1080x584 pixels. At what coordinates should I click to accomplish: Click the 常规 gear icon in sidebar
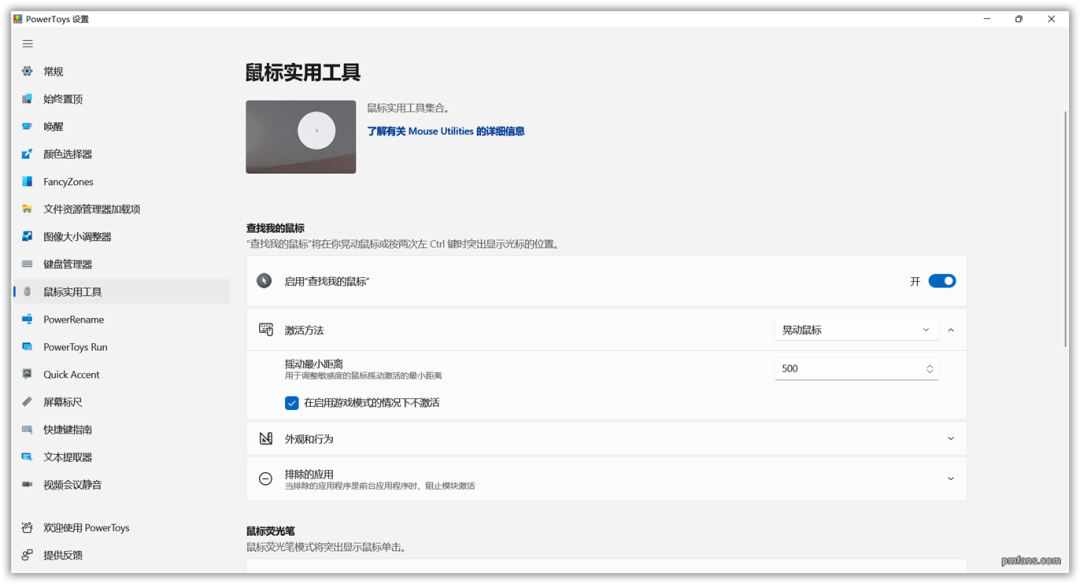pyautogui.click(x=27, y=71)
